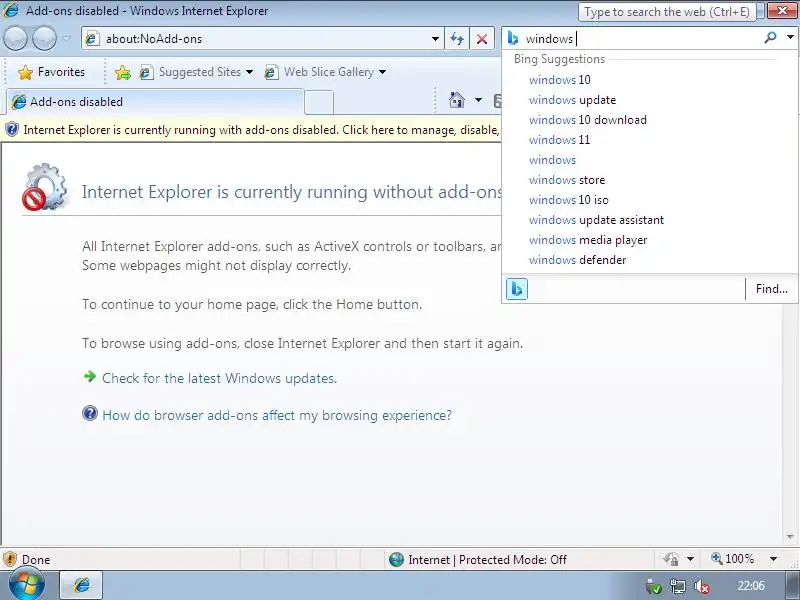Viewport: 800px width, 600px height.
Task: Choose the 'windows store' suggestion
Action: tap(567, 180)
